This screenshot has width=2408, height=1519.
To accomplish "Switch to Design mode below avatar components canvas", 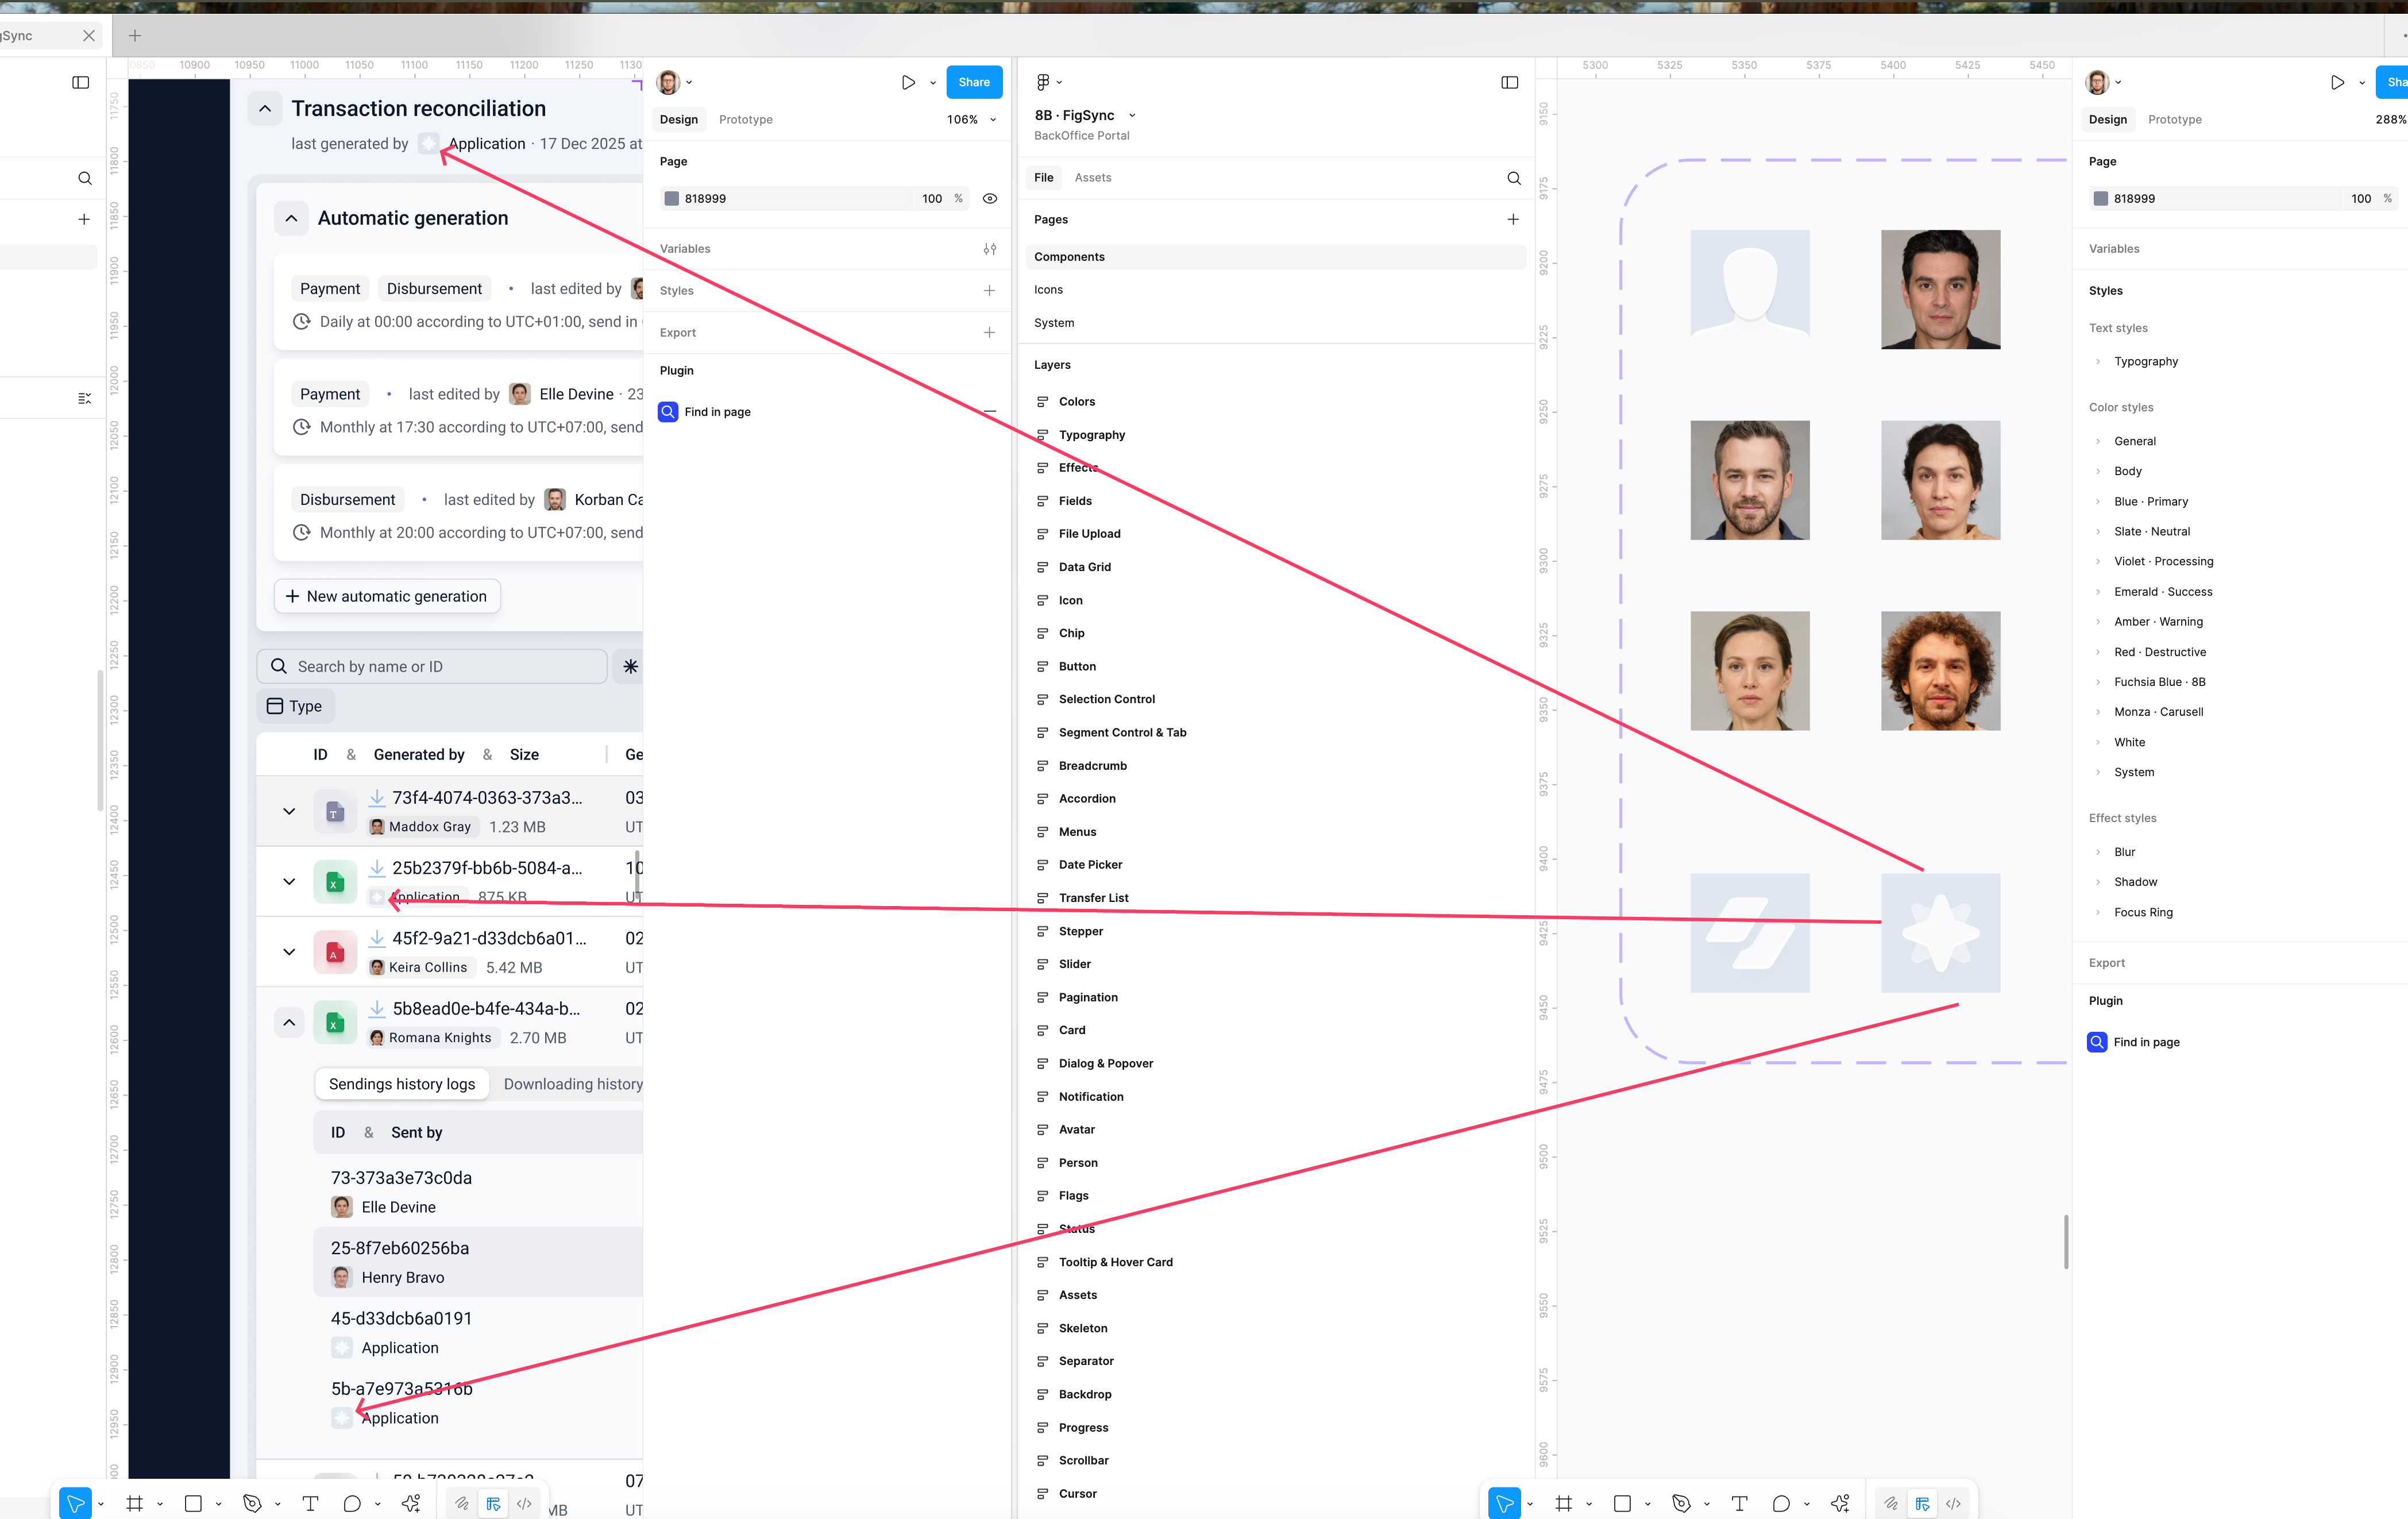I will 1922,1503.
